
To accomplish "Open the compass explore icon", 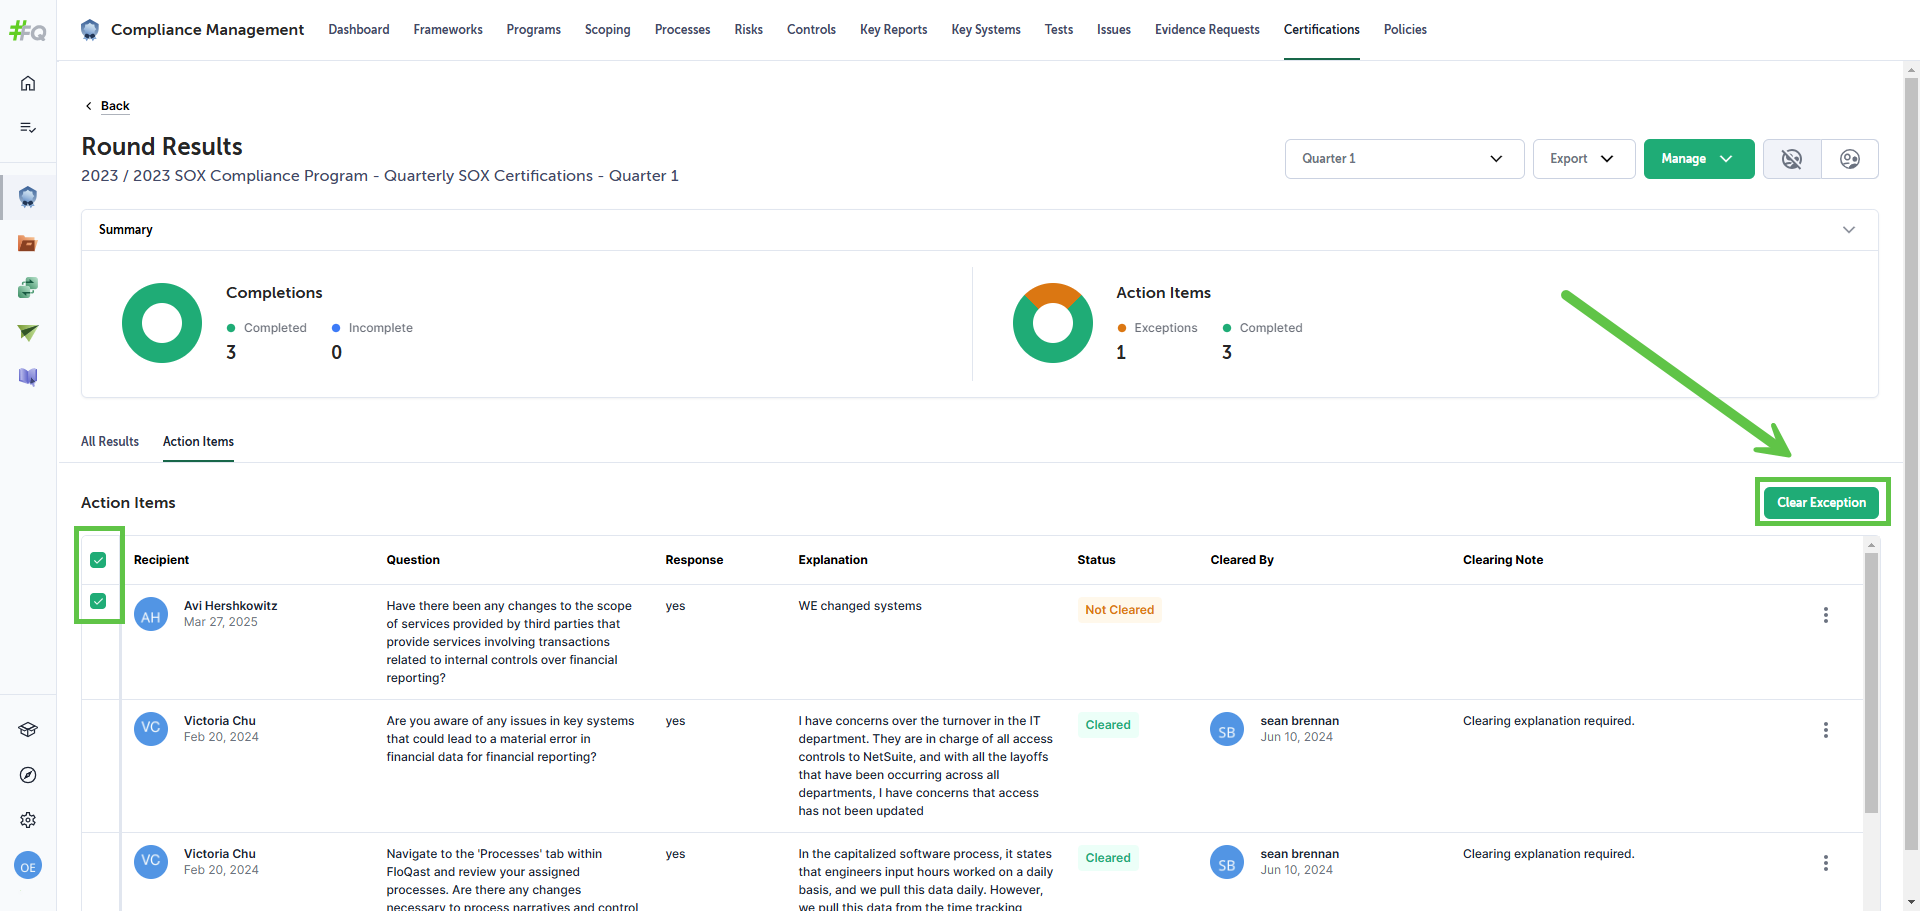I will tap(28, 775).
